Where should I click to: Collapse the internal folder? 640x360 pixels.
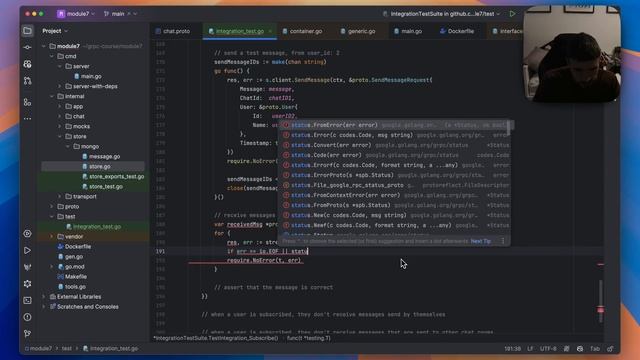52,96
